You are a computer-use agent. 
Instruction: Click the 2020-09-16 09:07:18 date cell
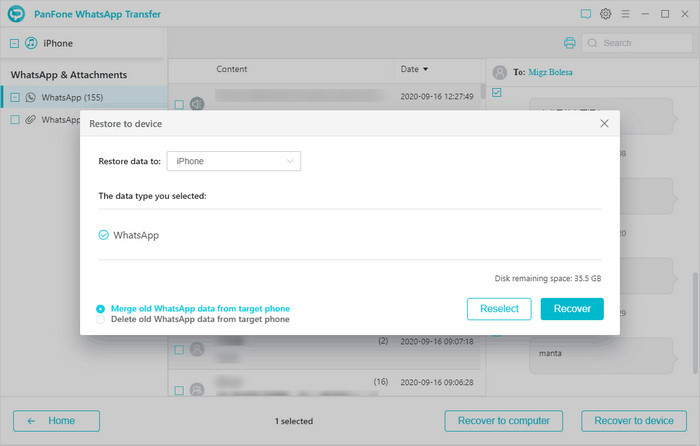tap(437, 342)
